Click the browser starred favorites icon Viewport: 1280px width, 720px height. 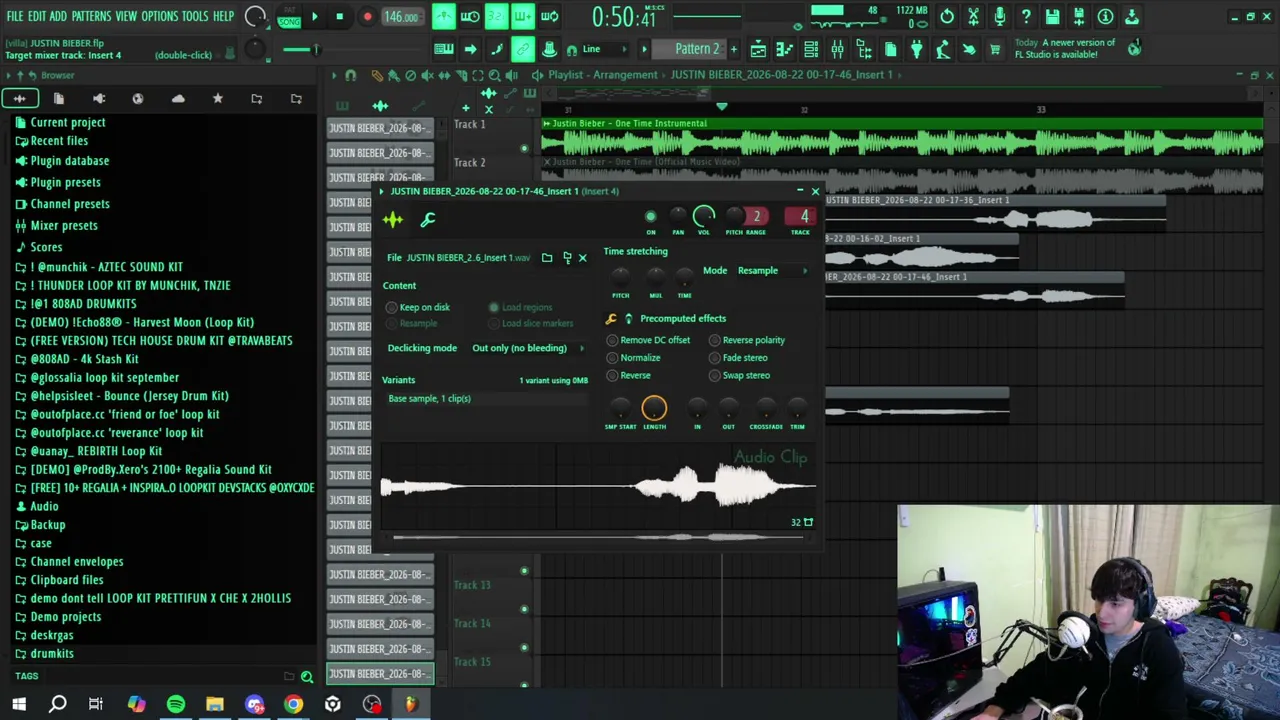coord(217,98)
